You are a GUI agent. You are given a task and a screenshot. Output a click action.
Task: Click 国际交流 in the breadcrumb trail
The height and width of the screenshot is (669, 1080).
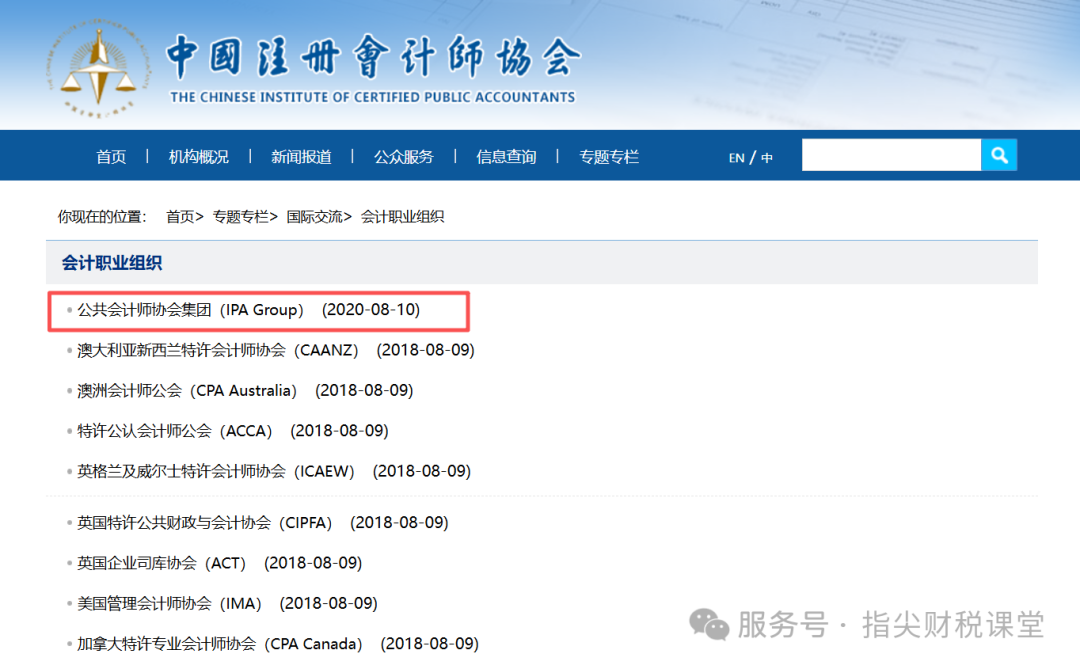pyautogui.click(x=314, y=217)
